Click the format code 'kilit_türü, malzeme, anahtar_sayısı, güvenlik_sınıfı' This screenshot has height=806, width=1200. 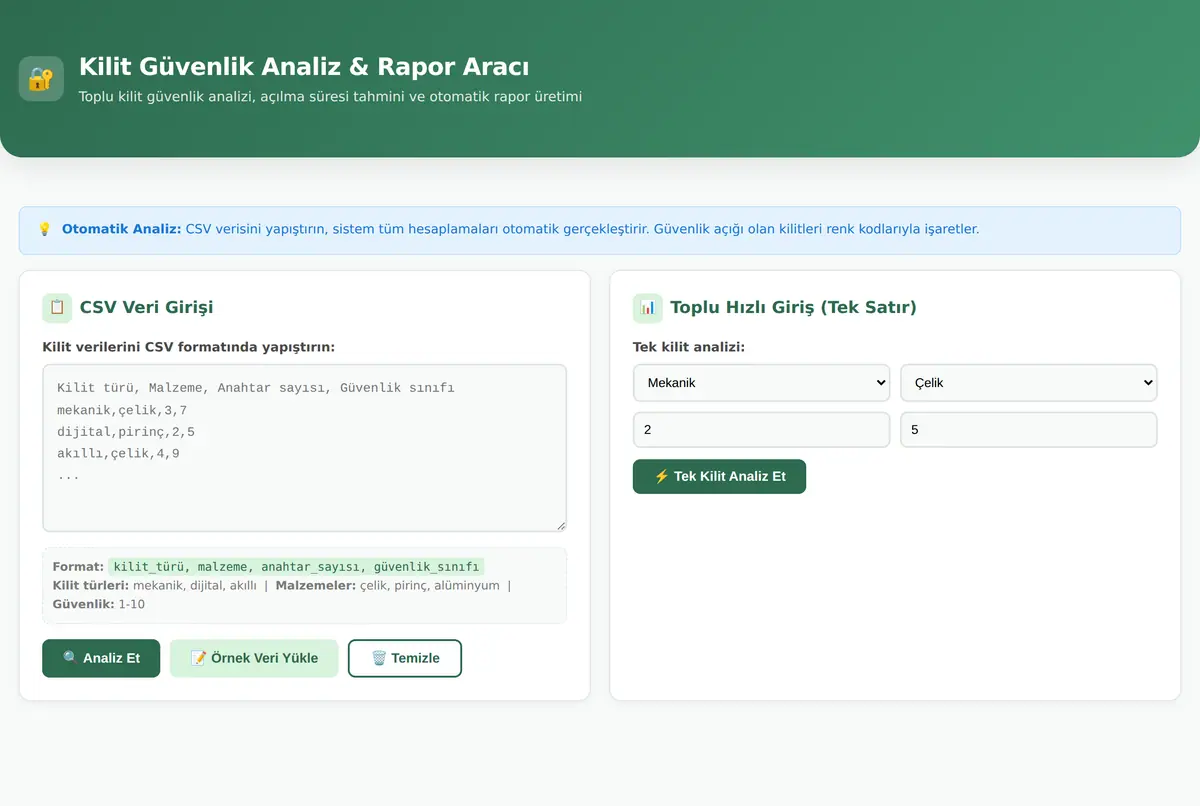[296, 566]
